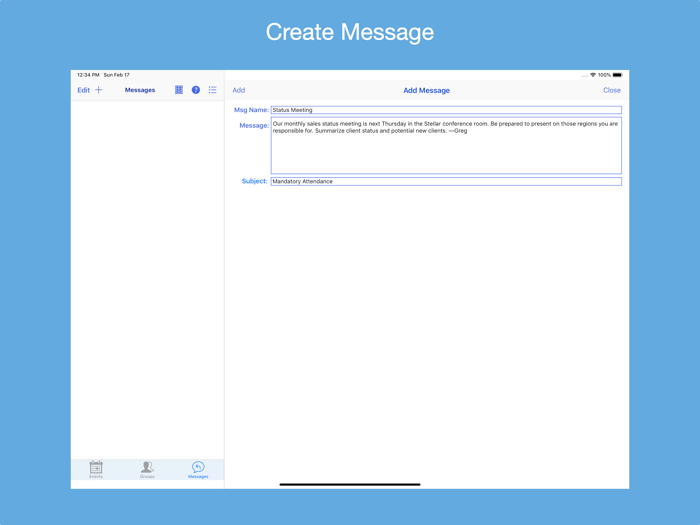Click the Edit button in Messages panel
The height and width of the screenshot is (525, 700).
[83, 90]
